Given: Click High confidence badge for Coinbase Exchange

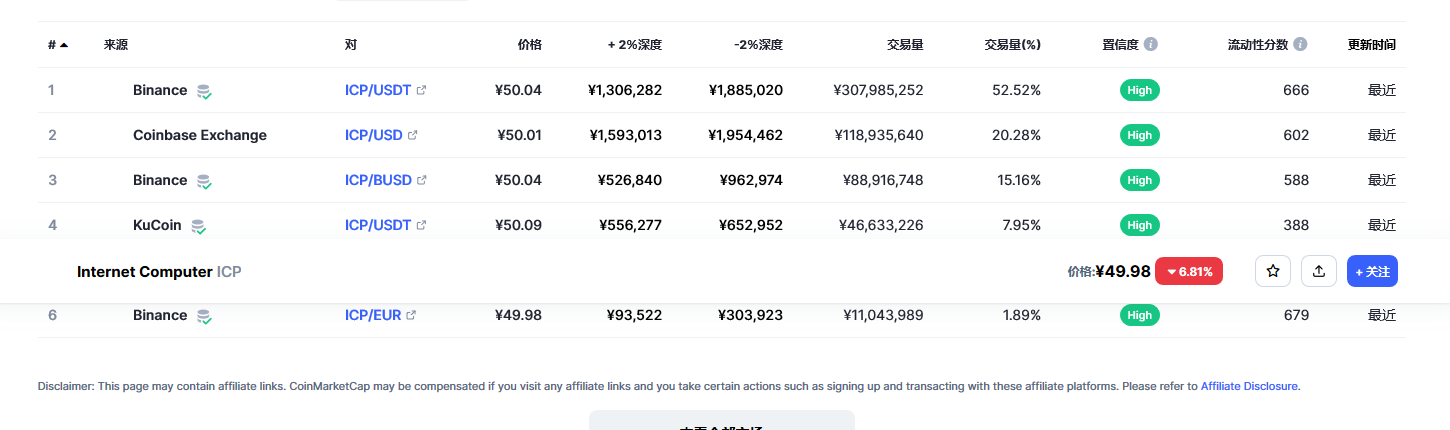Looking at the screenshot, I should (x=1139, y=135).
